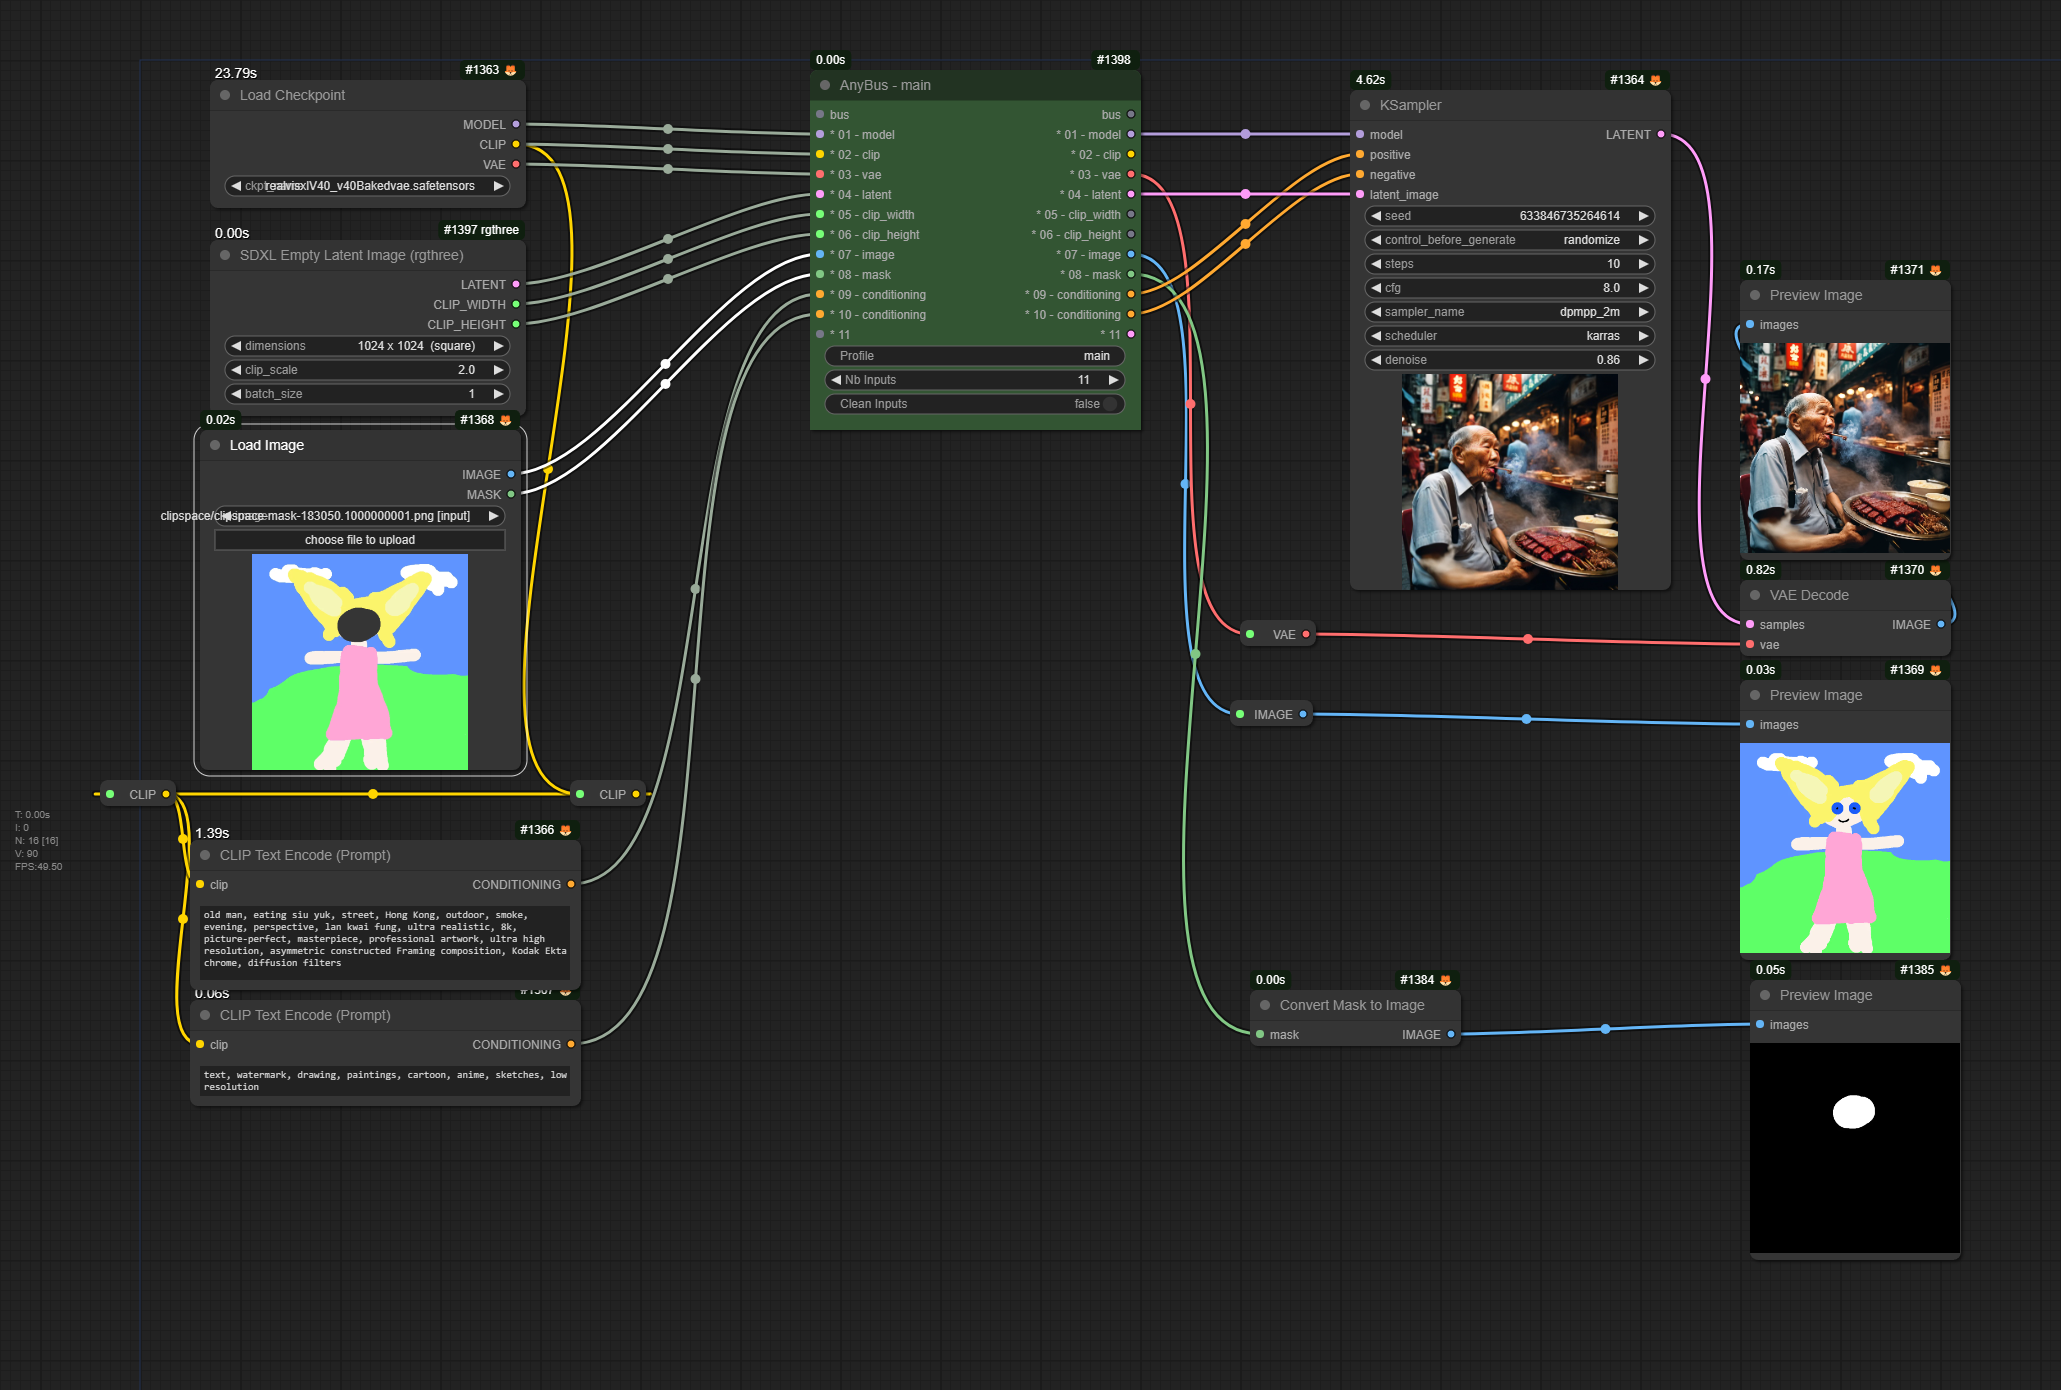Image resolution: width=2061 pixels, height=1390 pixels.
Task: Open the control_before_generate randomize option
Action: [1508, 240]
